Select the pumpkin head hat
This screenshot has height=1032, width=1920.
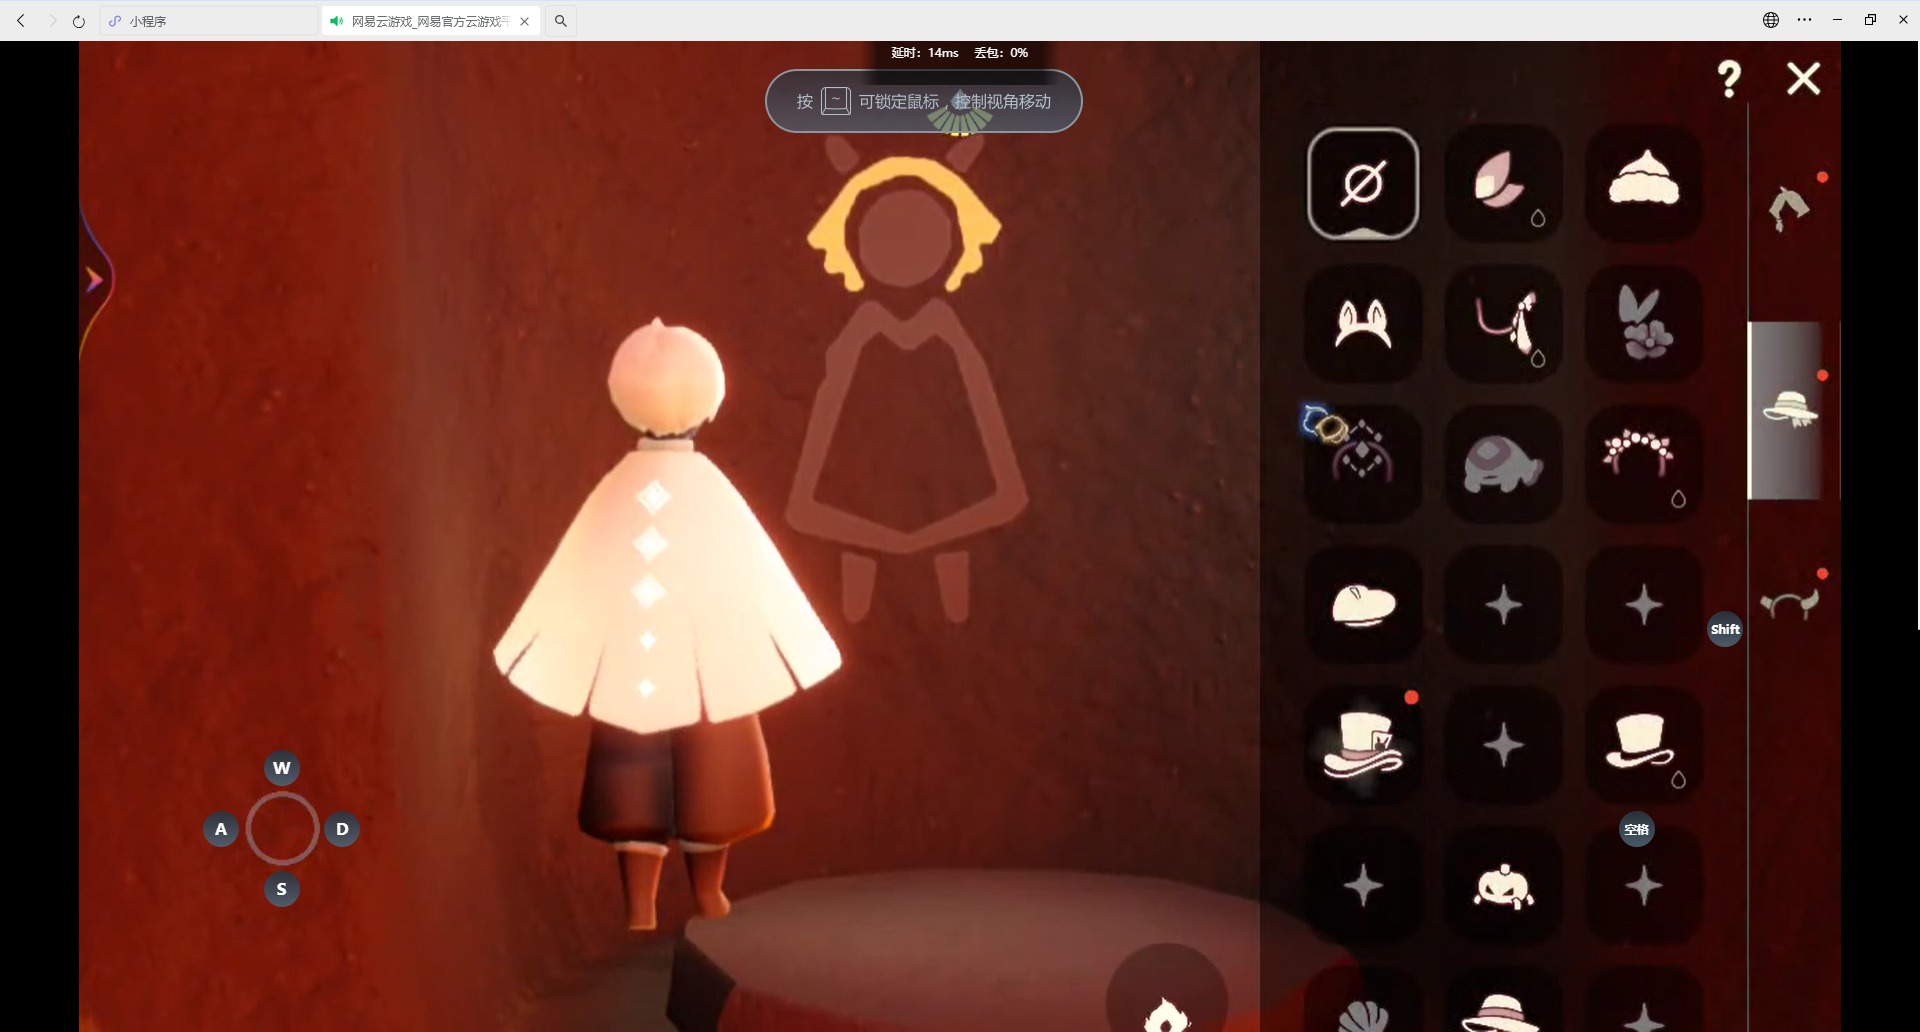(x=1503, y=886)
